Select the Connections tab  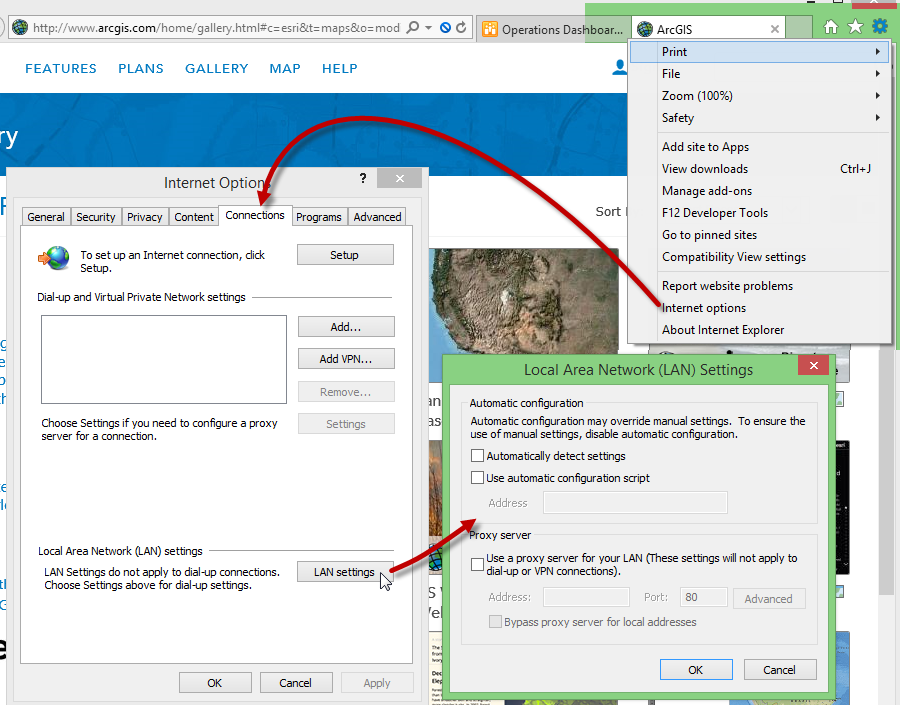(x=255, y=215)
